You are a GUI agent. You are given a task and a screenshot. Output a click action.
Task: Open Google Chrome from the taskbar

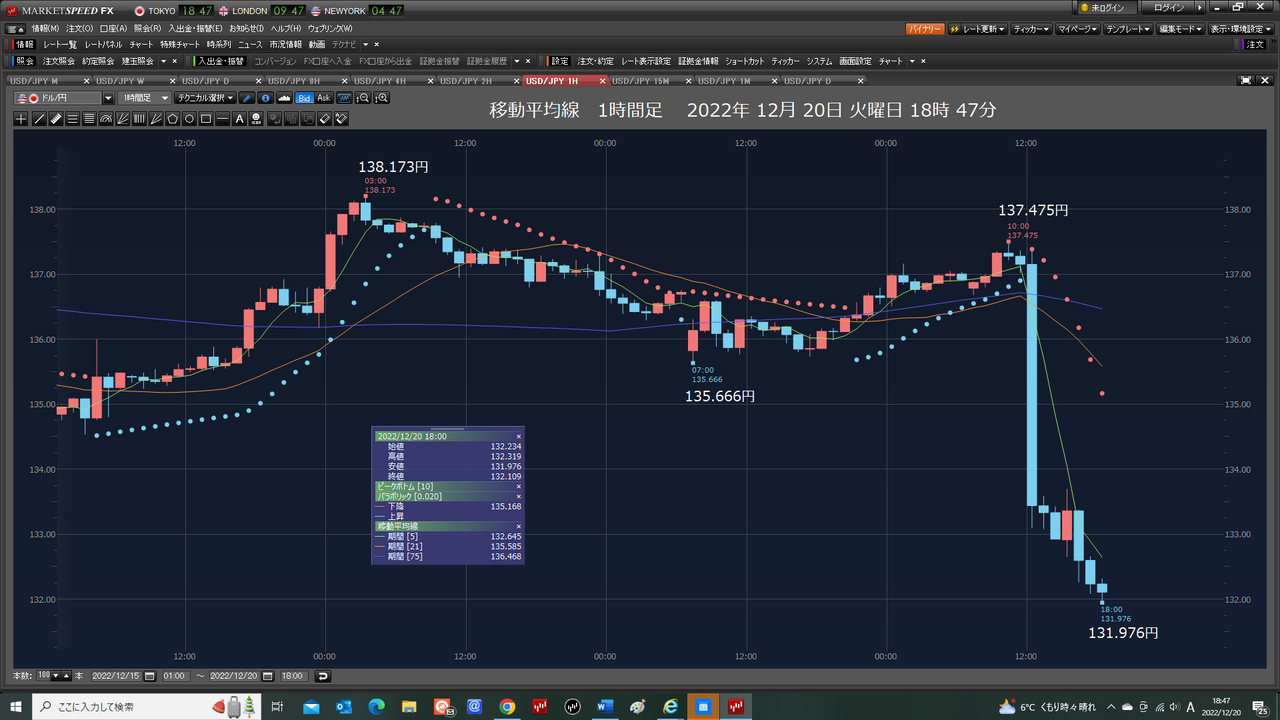tap(507, 706)
